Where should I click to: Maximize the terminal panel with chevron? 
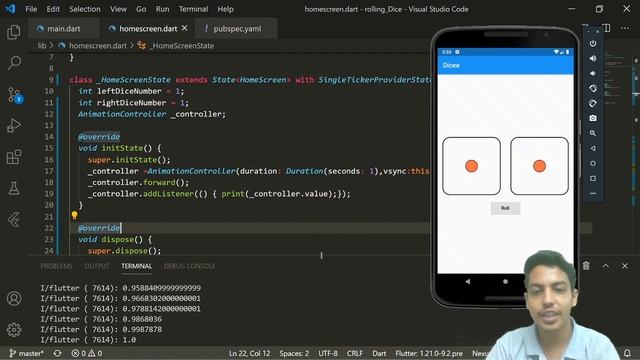click(x=606, y=266)
